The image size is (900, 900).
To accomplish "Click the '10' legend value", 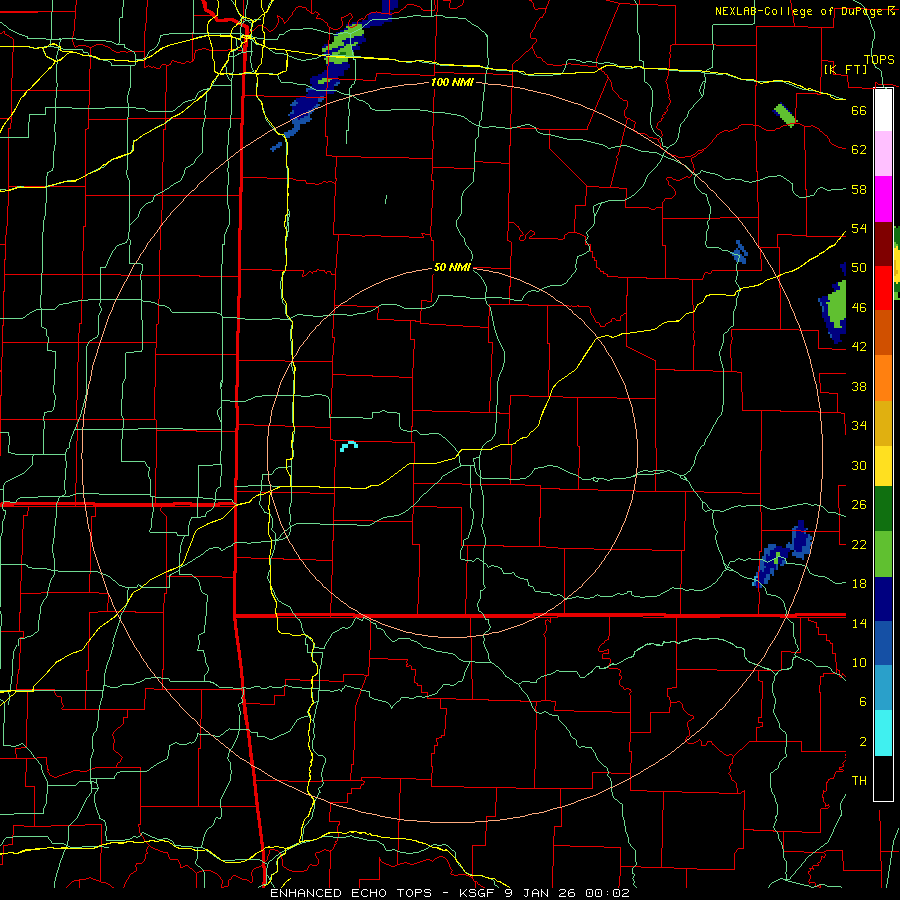I will pyautogui.click(x=859, y=662).
